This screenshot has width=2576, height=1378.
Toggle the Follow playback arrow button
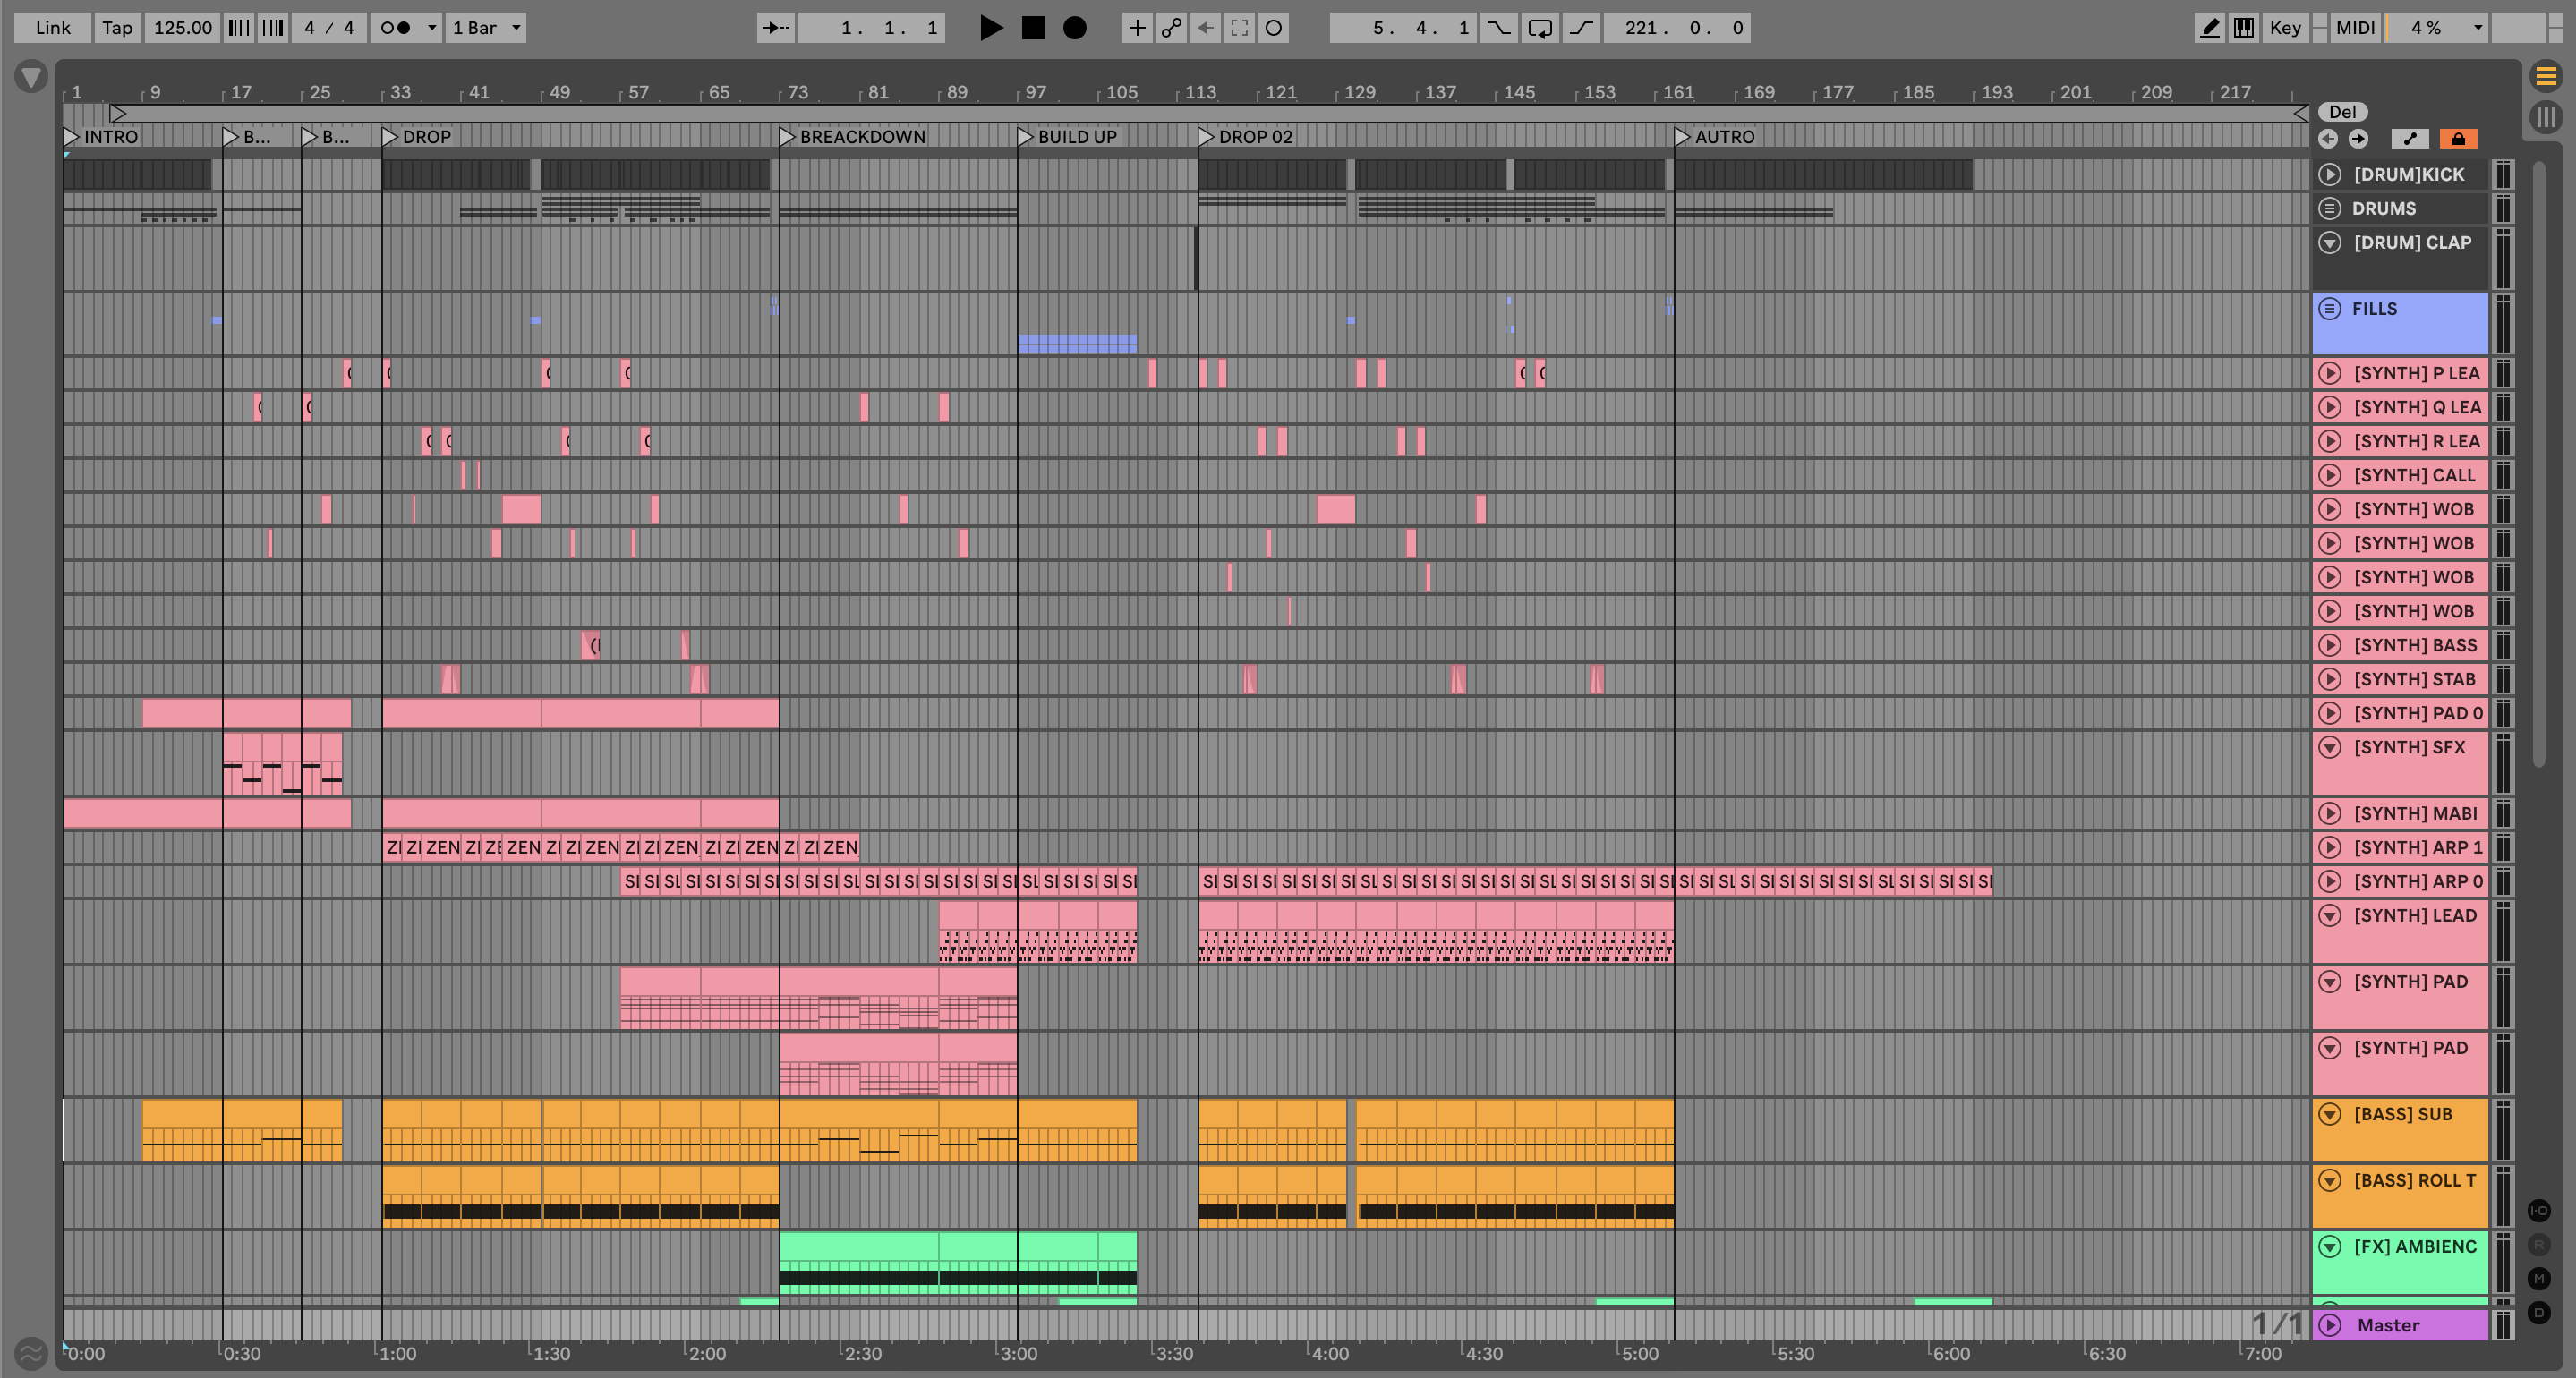(775, 28)
